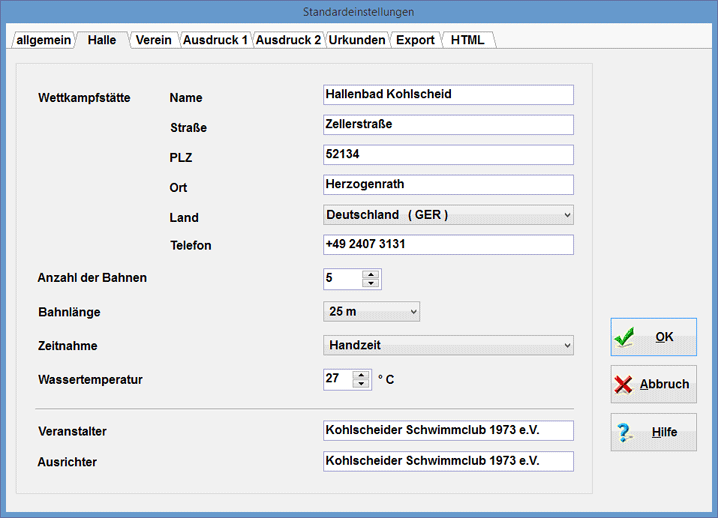
Task: Increase Anzahl der Bahnen with up arrow
Action: pos(371,274)
